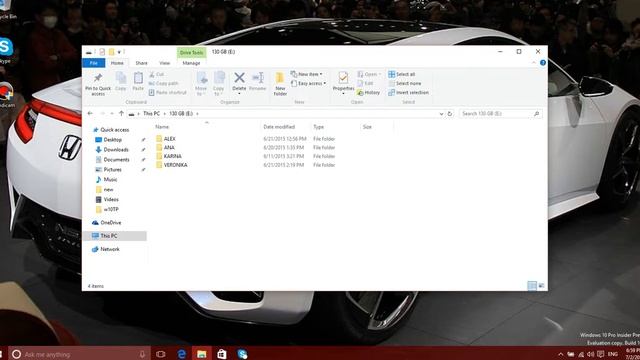Expand the Open dropdown in ribbon
The width and height of the screenshot is (640, 360).
(369, 74)
